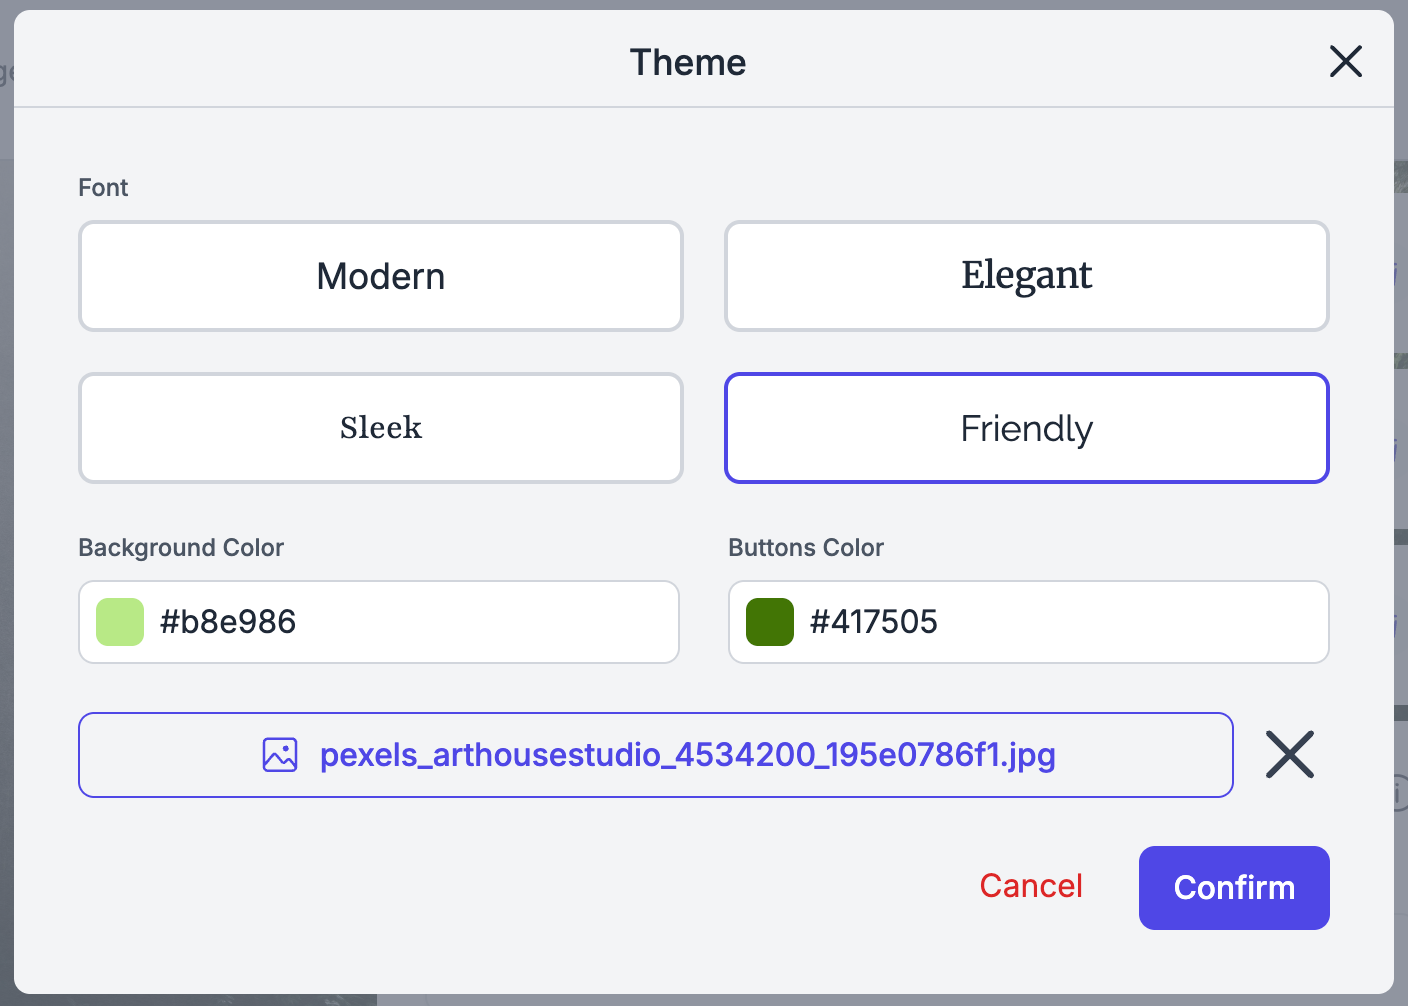
Task: Remove the uploaded pexels image file
Action: [1289, 754]
